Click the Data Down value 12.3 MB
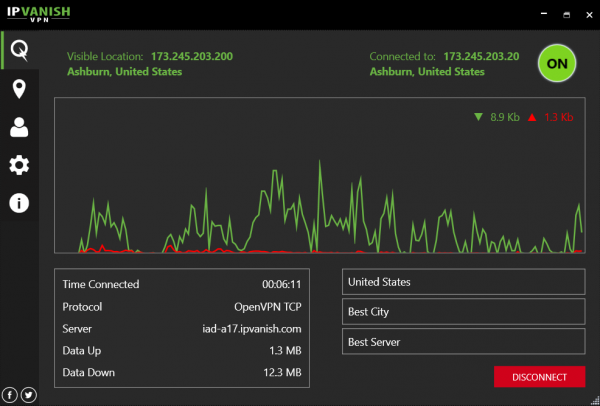The image size is (600, 406). 282,372
